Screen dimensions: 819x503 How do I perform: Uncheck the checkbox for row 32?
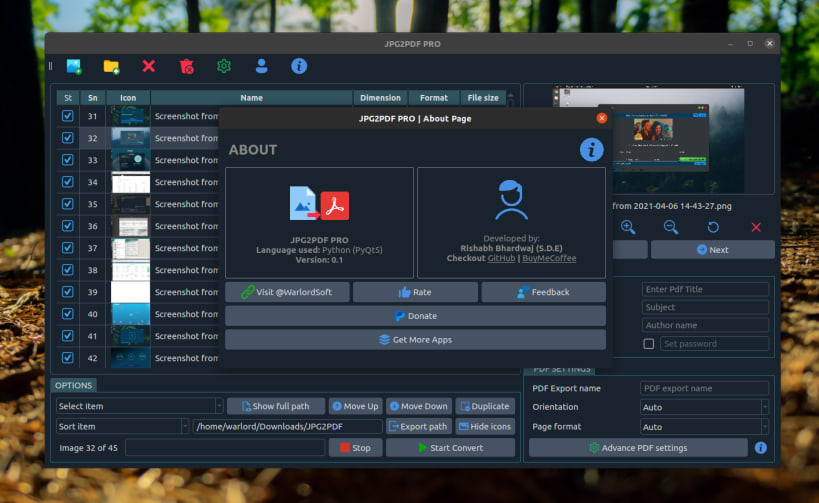point(67,138)
